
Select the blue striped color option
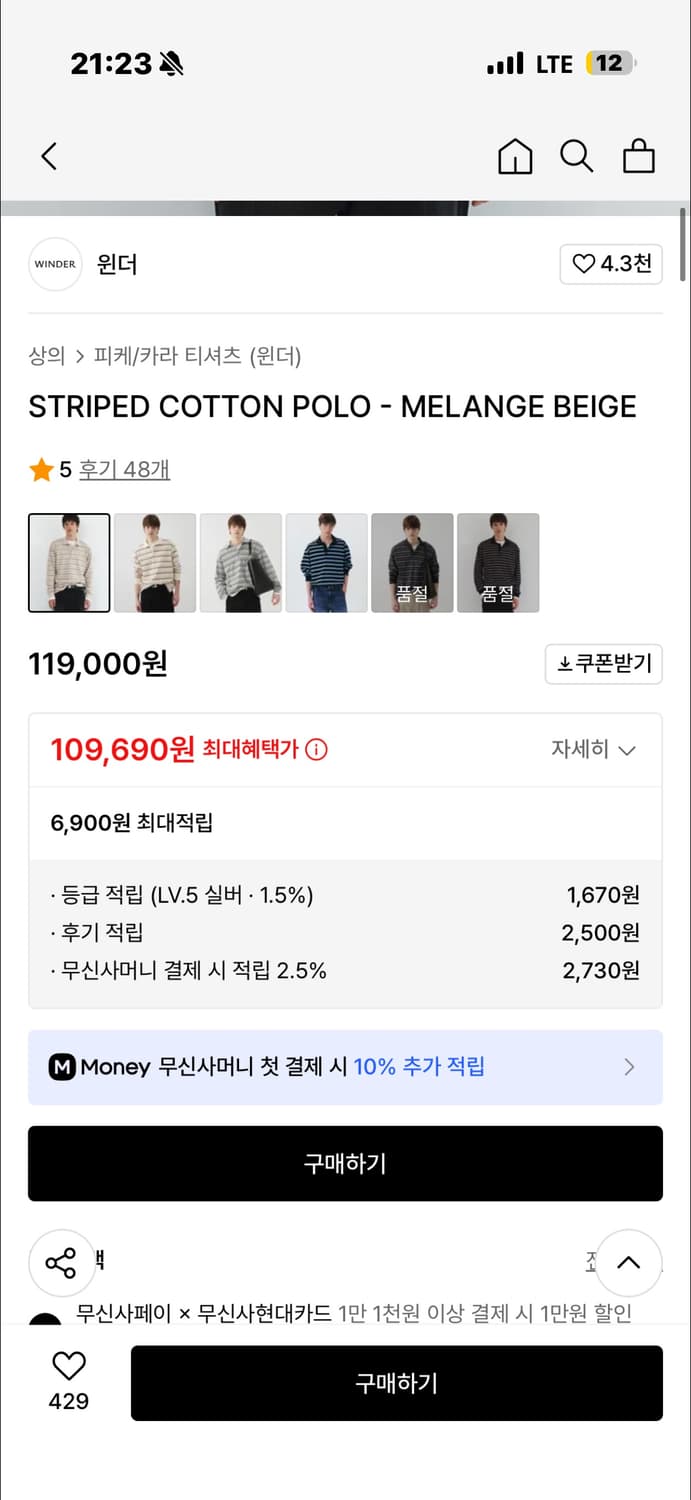point(327,562)
